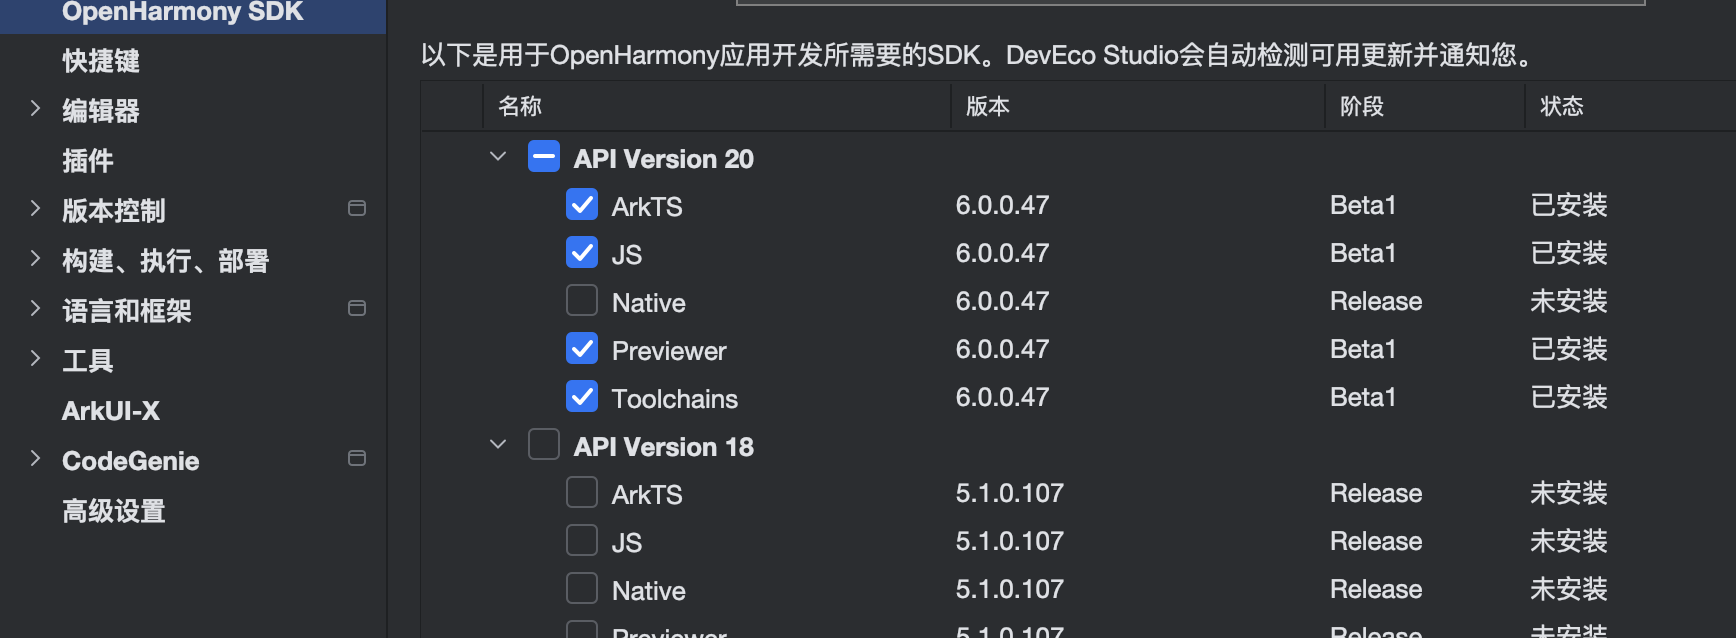The image size is (1736, 638).
Task: Click the 版本 column header
Action: [988, 107]
